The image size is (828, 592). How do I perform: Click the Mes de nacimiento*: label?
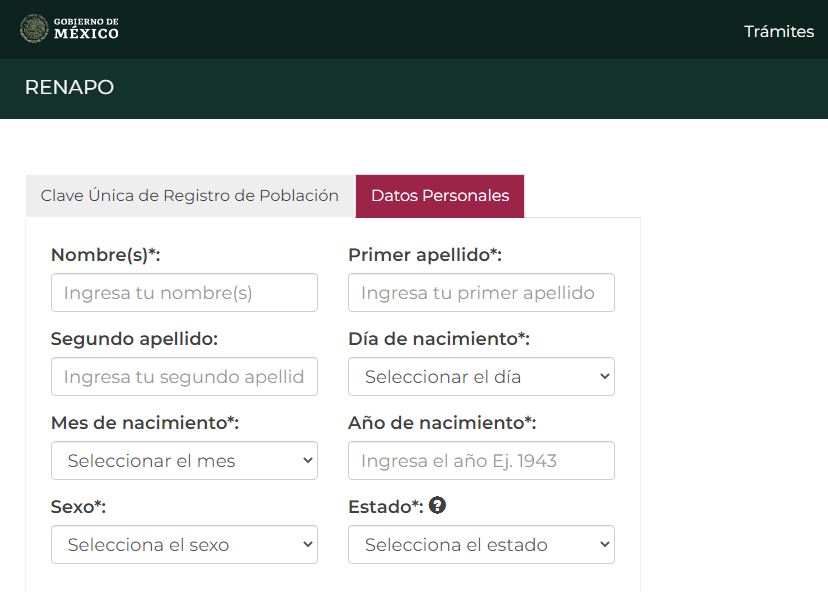click(x=145, y=423)
